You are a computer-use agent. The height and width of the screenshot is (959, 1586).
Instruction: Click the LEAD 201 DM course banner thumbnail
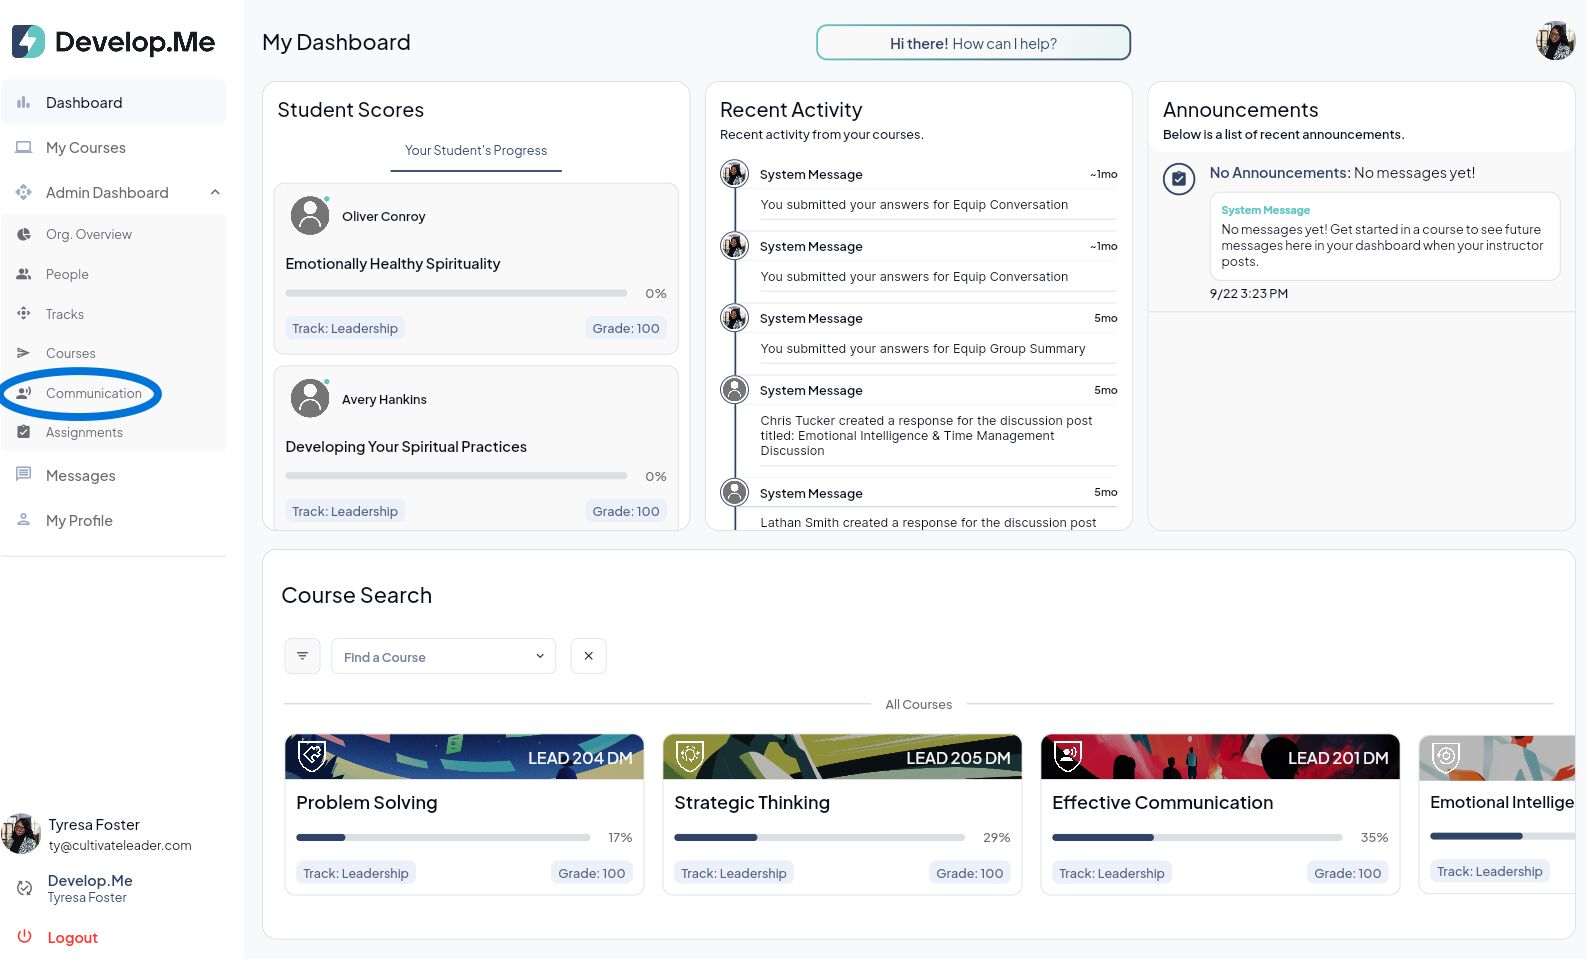(1220, 757)
